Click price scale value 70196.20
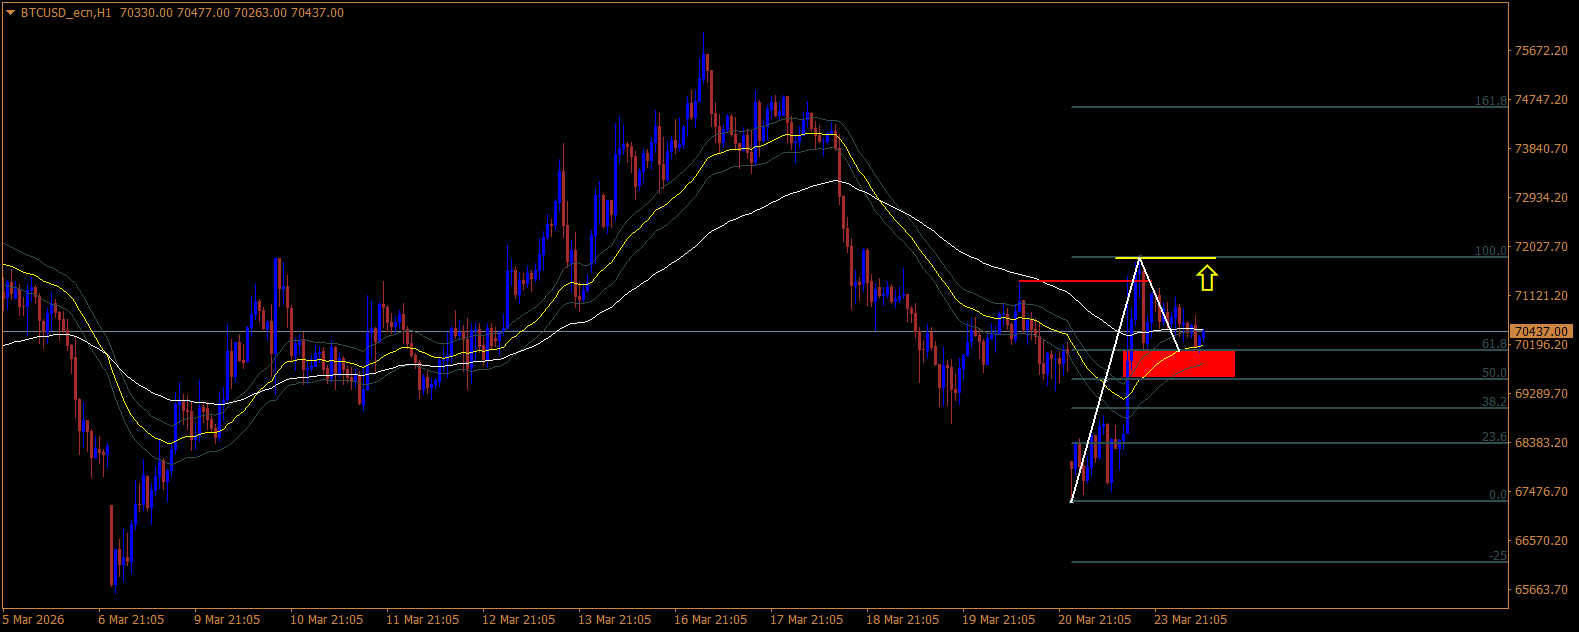1579x632 pixels. coord(1541,345)
